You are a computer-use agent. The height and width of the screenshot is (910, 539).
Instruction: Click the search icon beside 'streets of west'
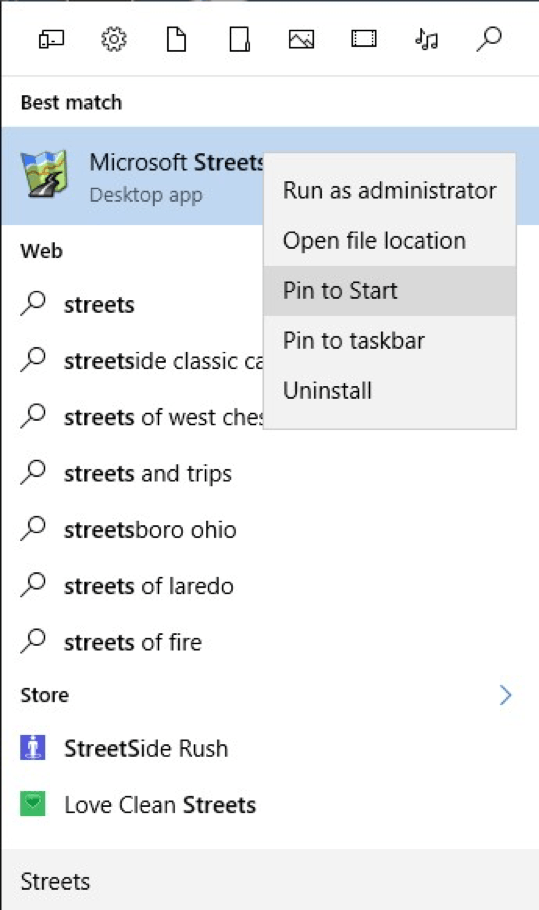click(33, 416)
